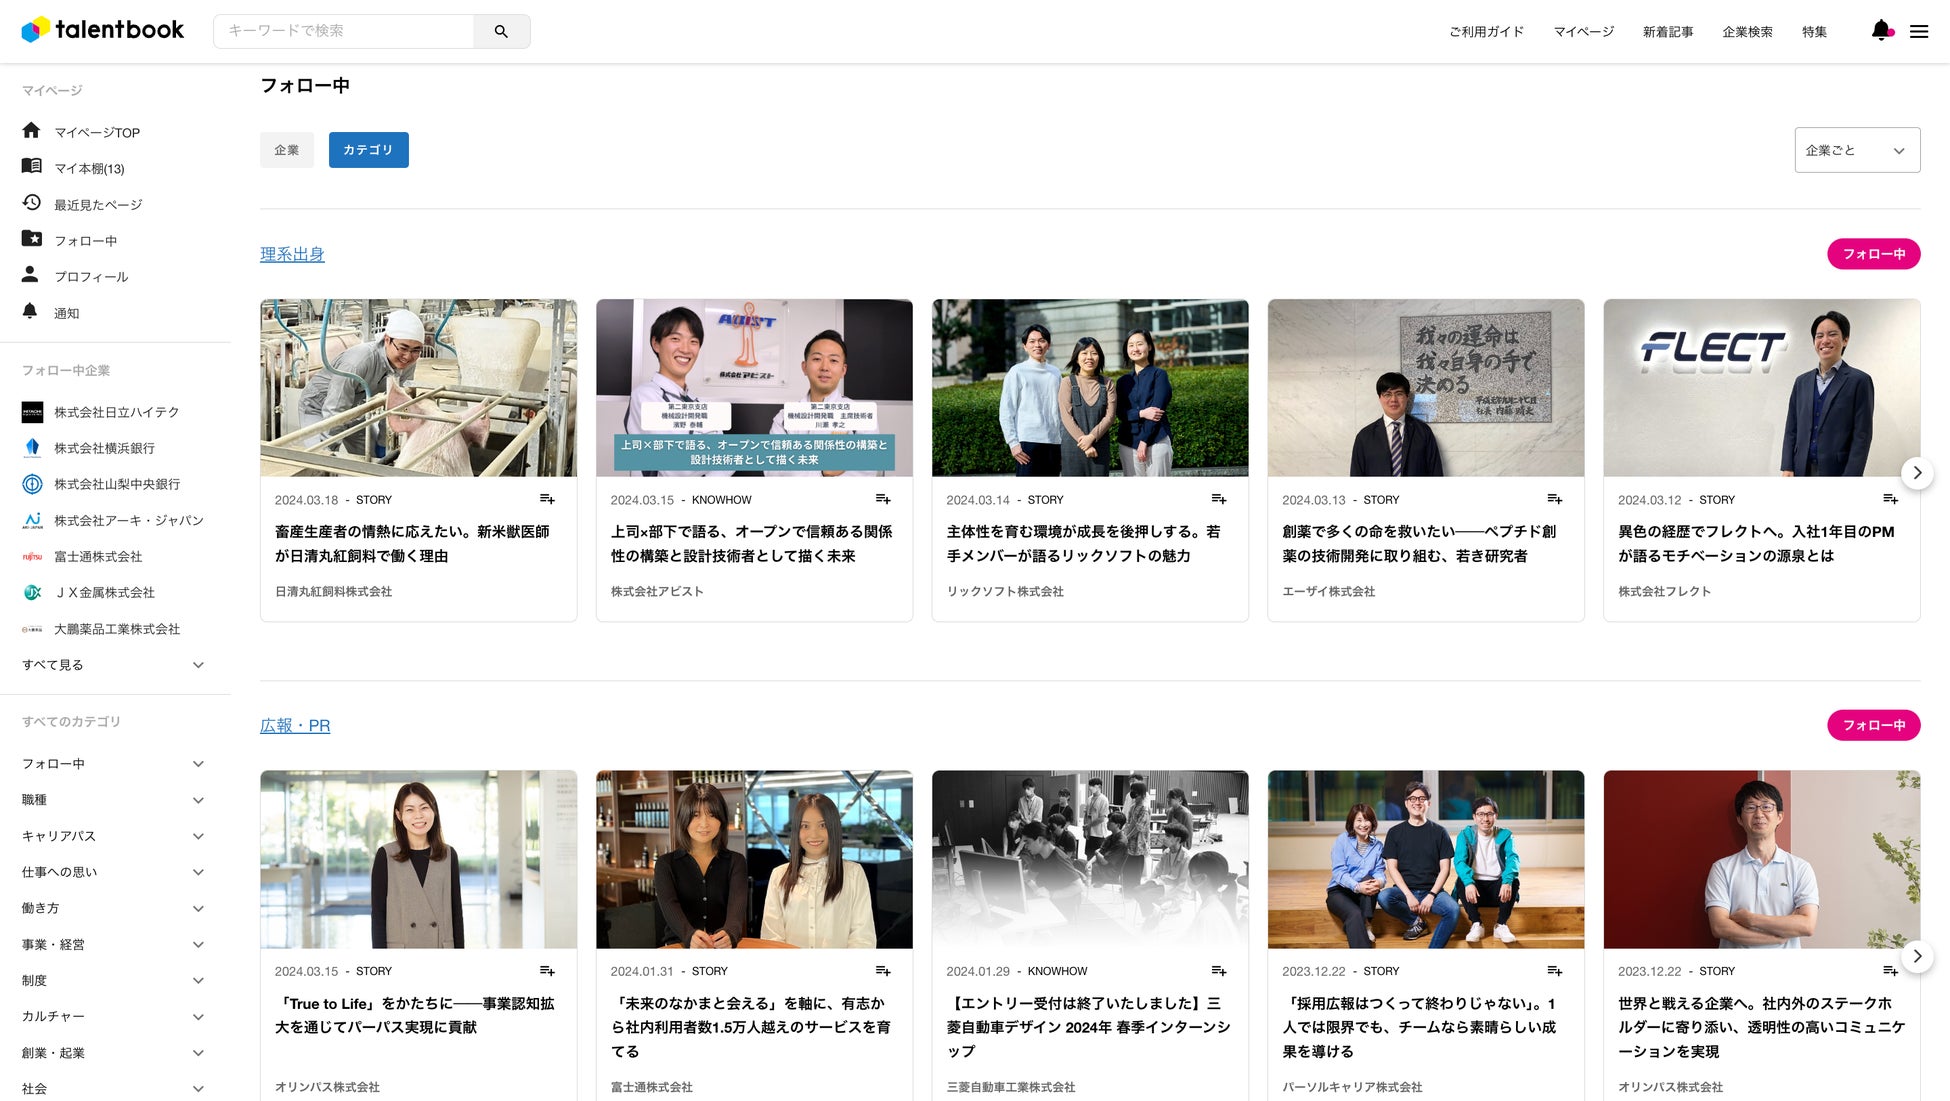Add 日清丸紅飼料 story to bookshelf icon

(547, 499)
